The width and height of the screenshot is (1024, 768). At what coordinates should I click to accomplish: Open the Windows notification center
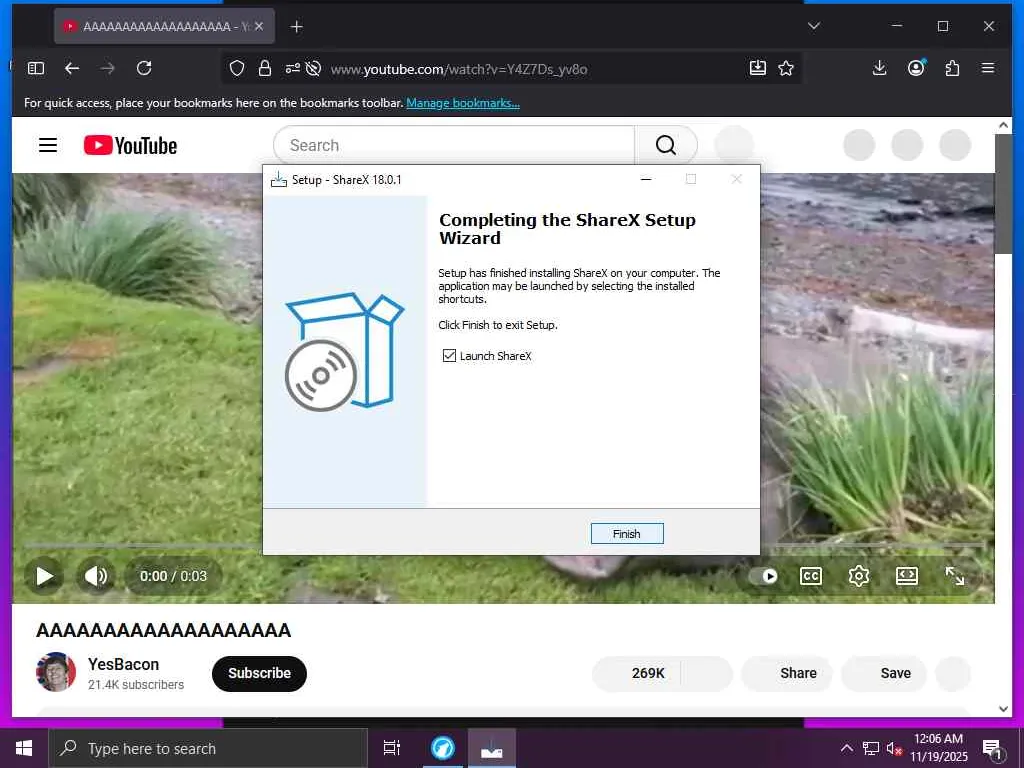pos(993,748)
